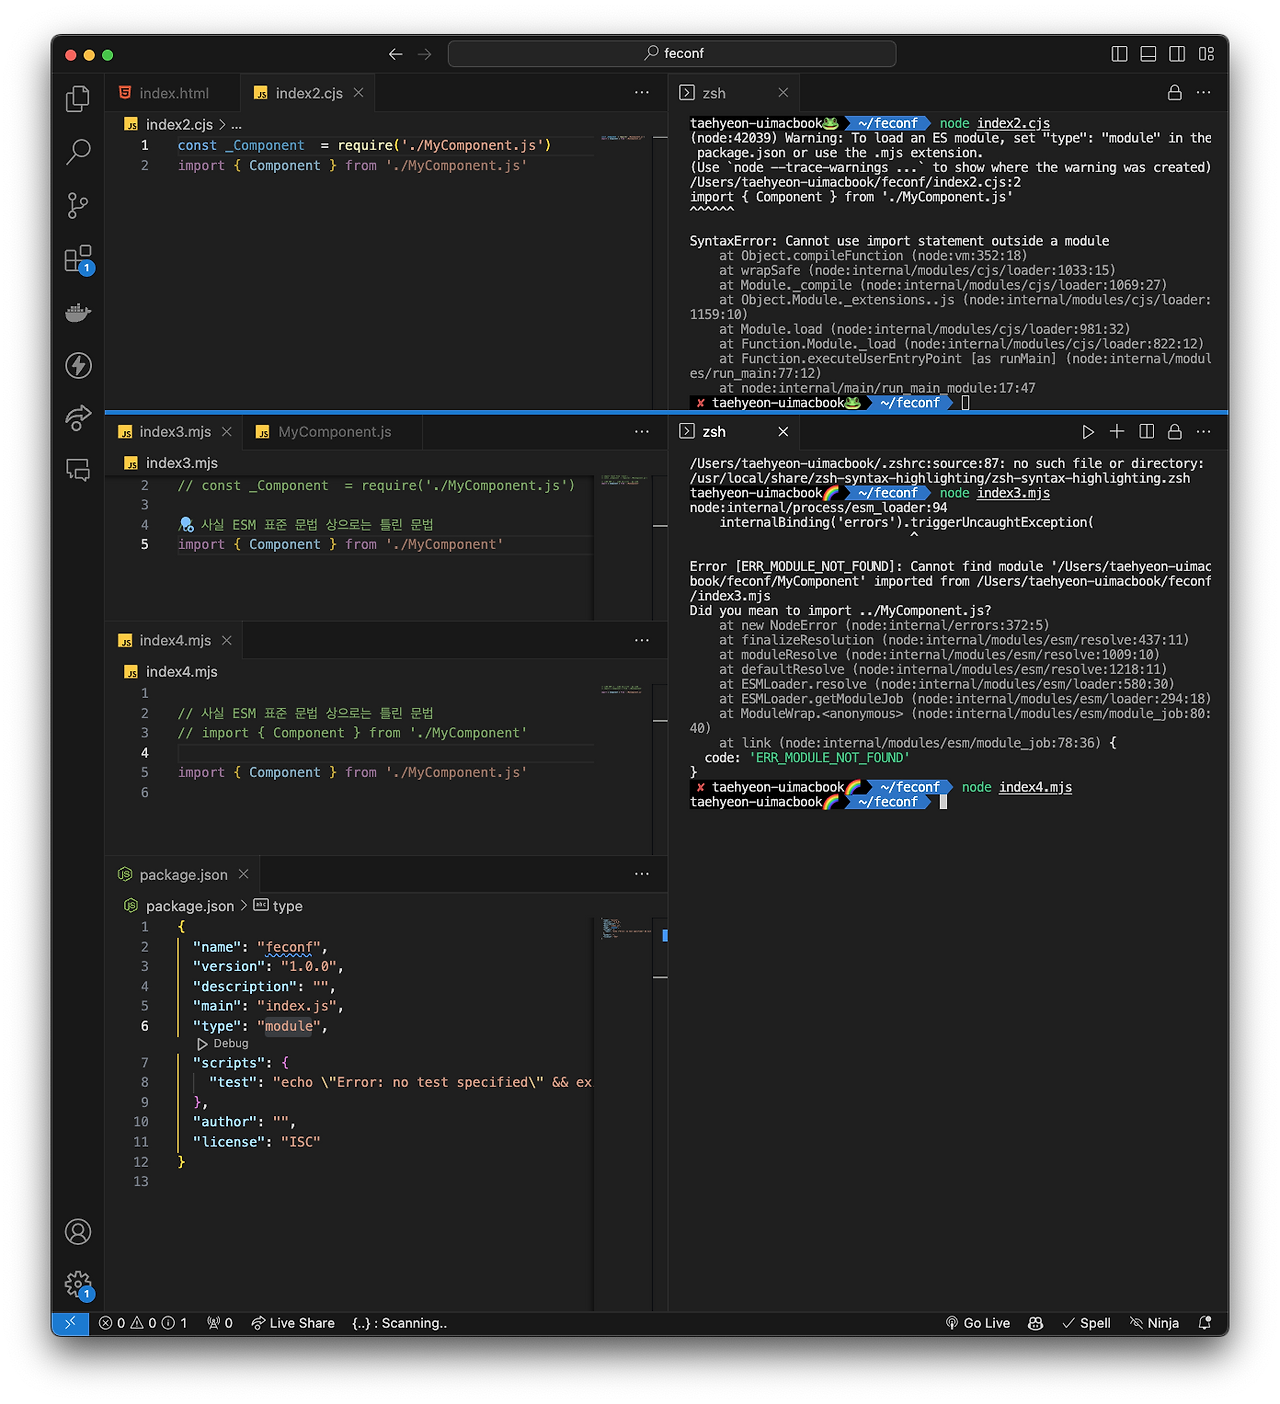Expand the index2.cjs breadcrumb chevron

[x=222, y=125]
